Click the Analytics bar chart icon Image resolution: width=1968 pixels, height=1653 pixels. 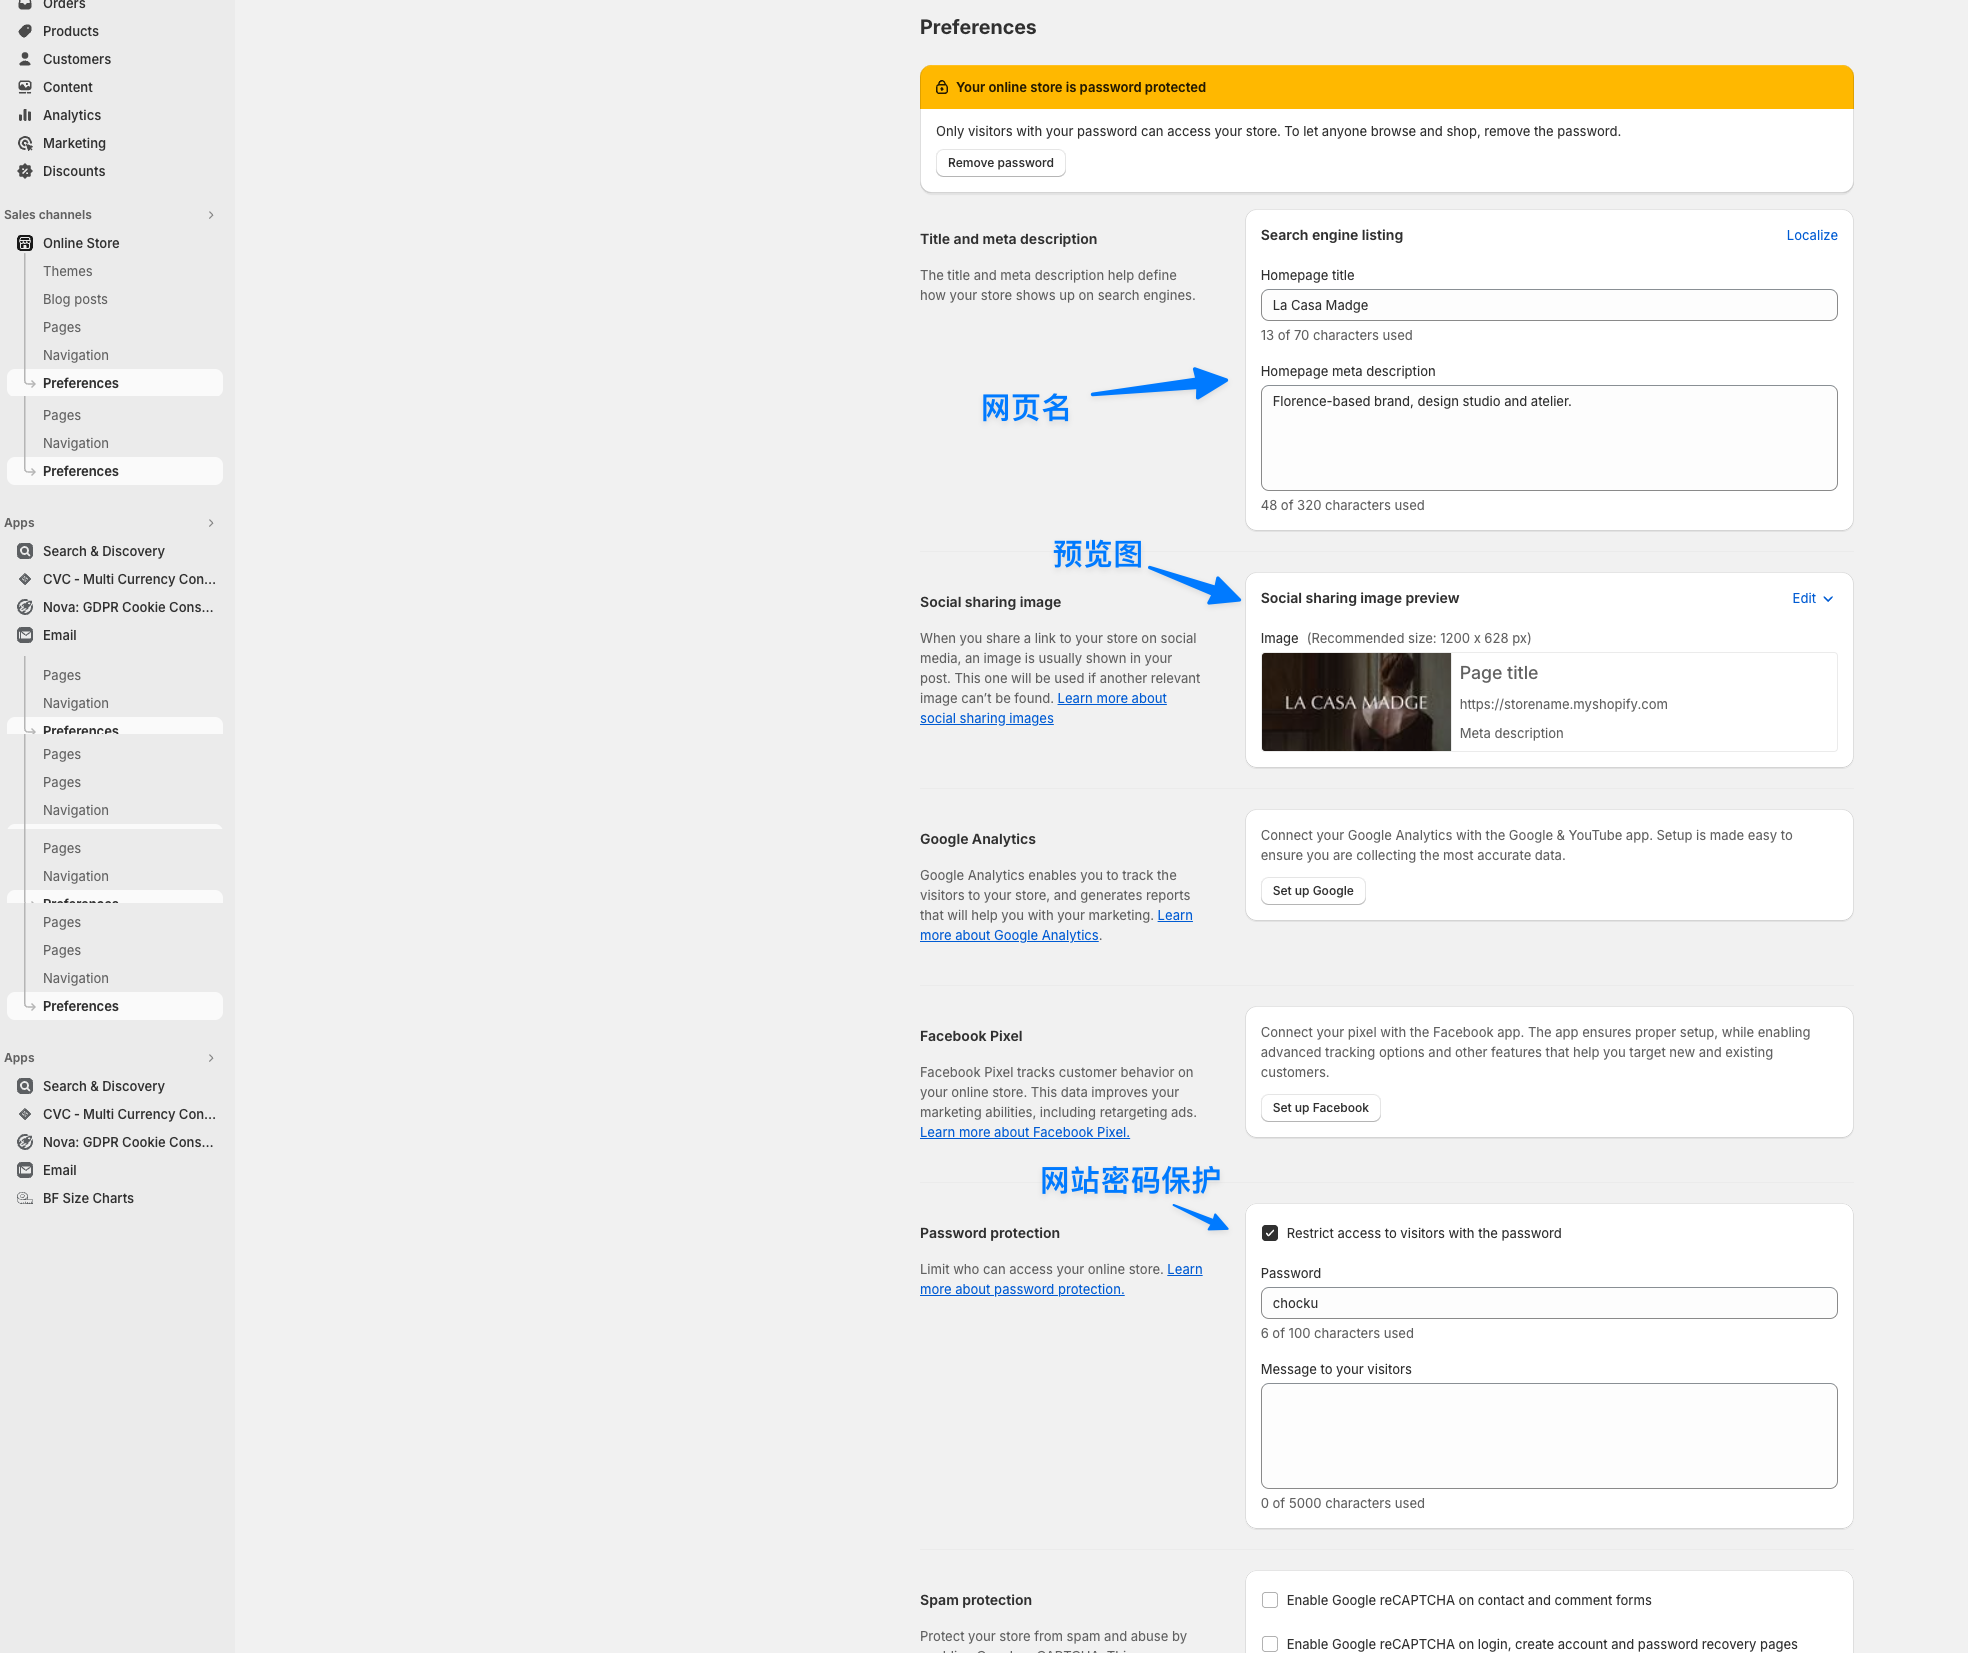pos(25,115)
